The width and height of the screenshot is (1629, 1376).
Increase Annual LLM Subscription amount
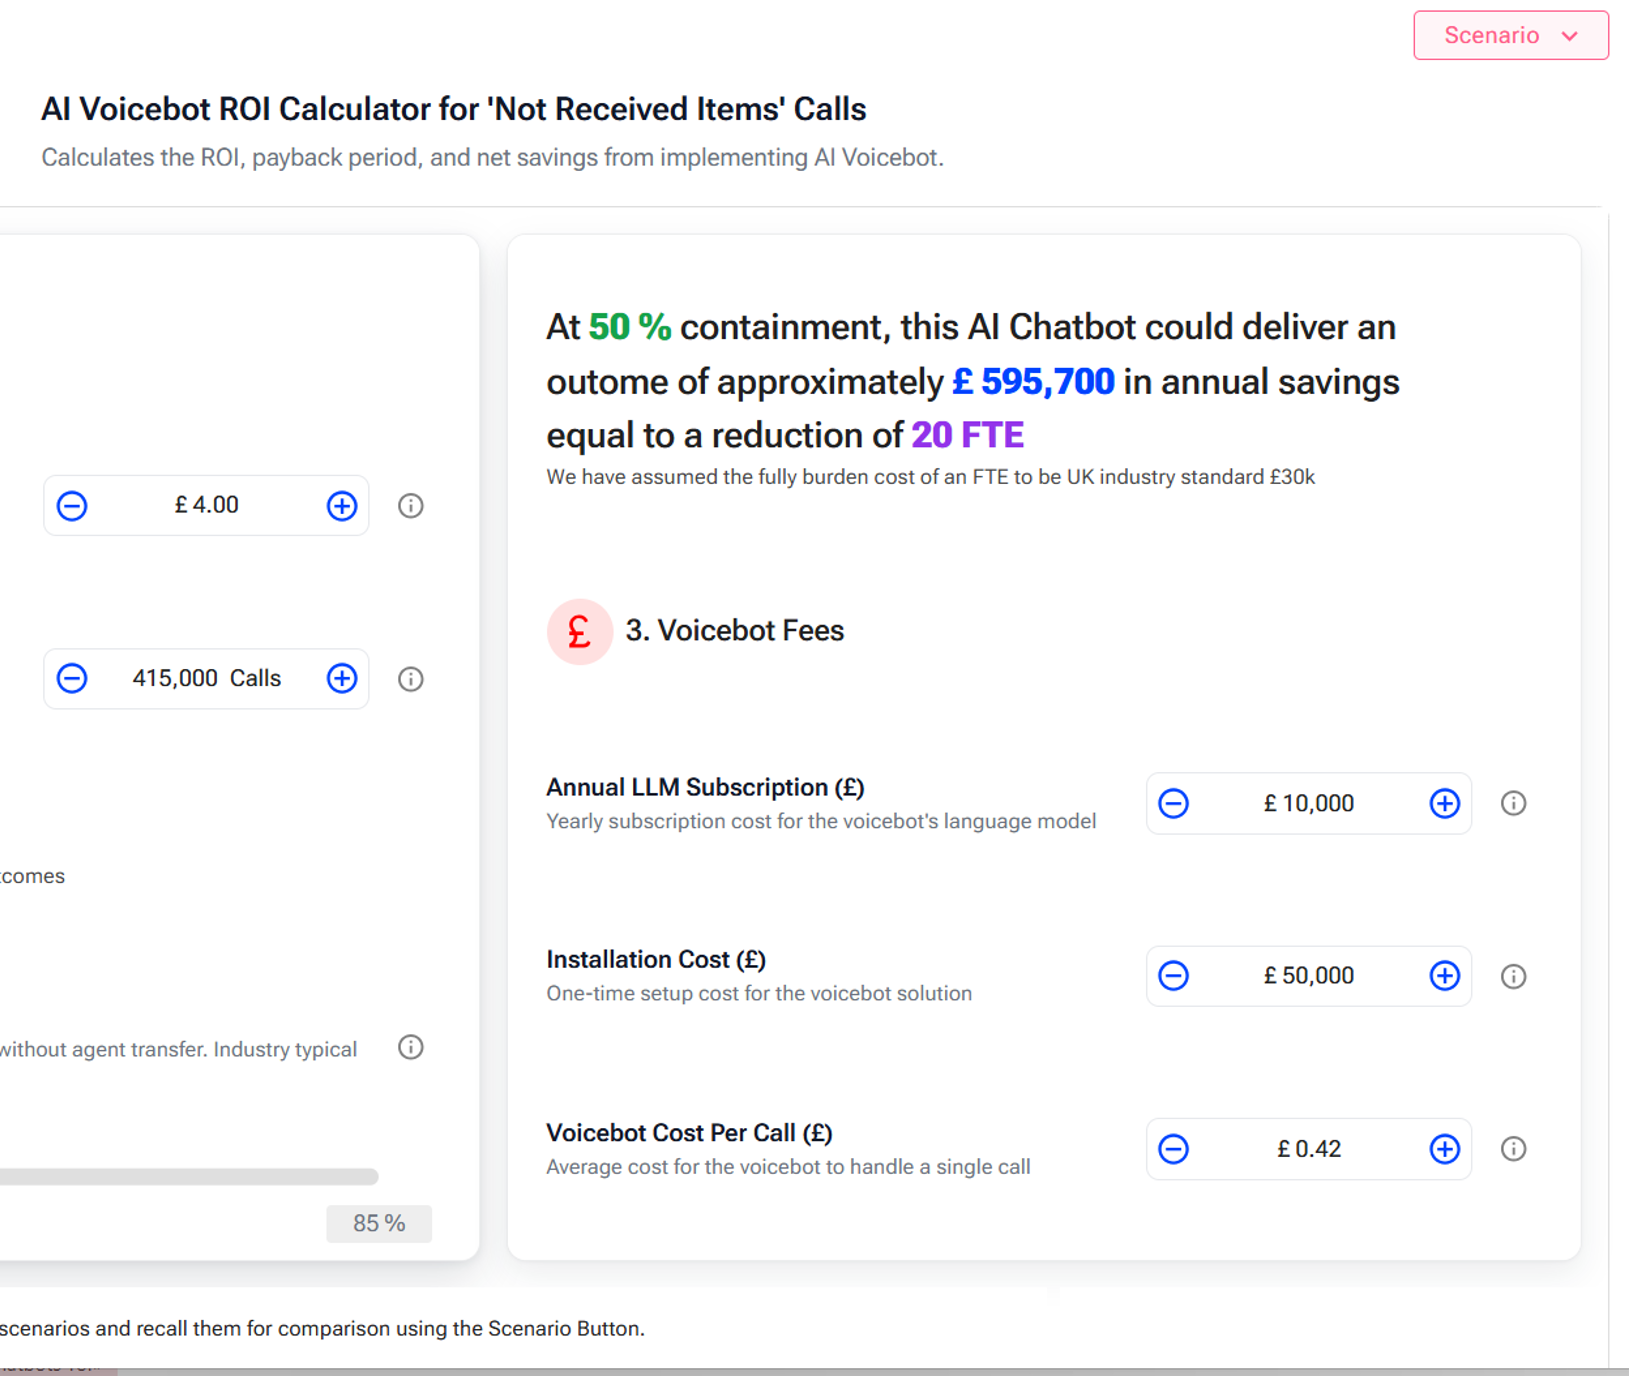1444,803
